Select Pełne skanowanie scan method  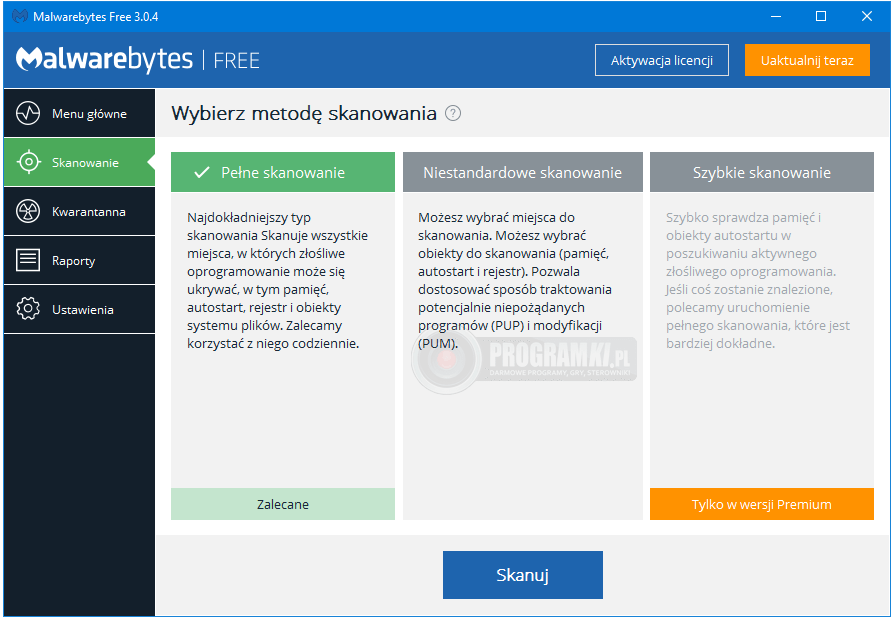[283, 172]
